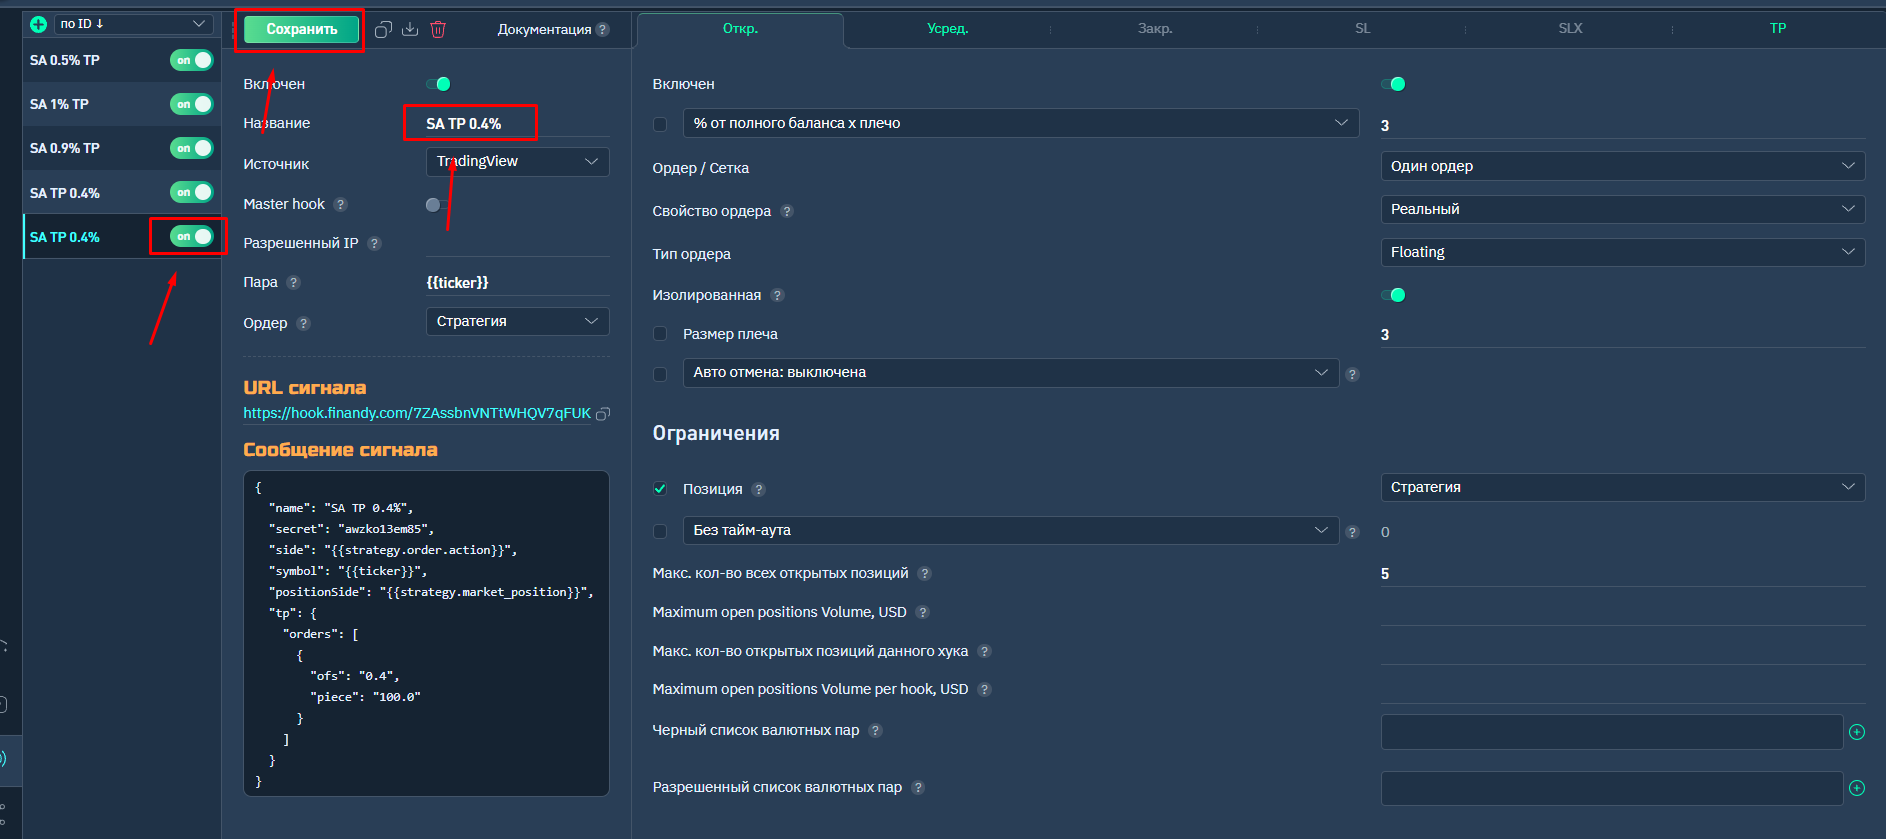
Task: Show help for Изолированная setting
Action: (777, 295)
